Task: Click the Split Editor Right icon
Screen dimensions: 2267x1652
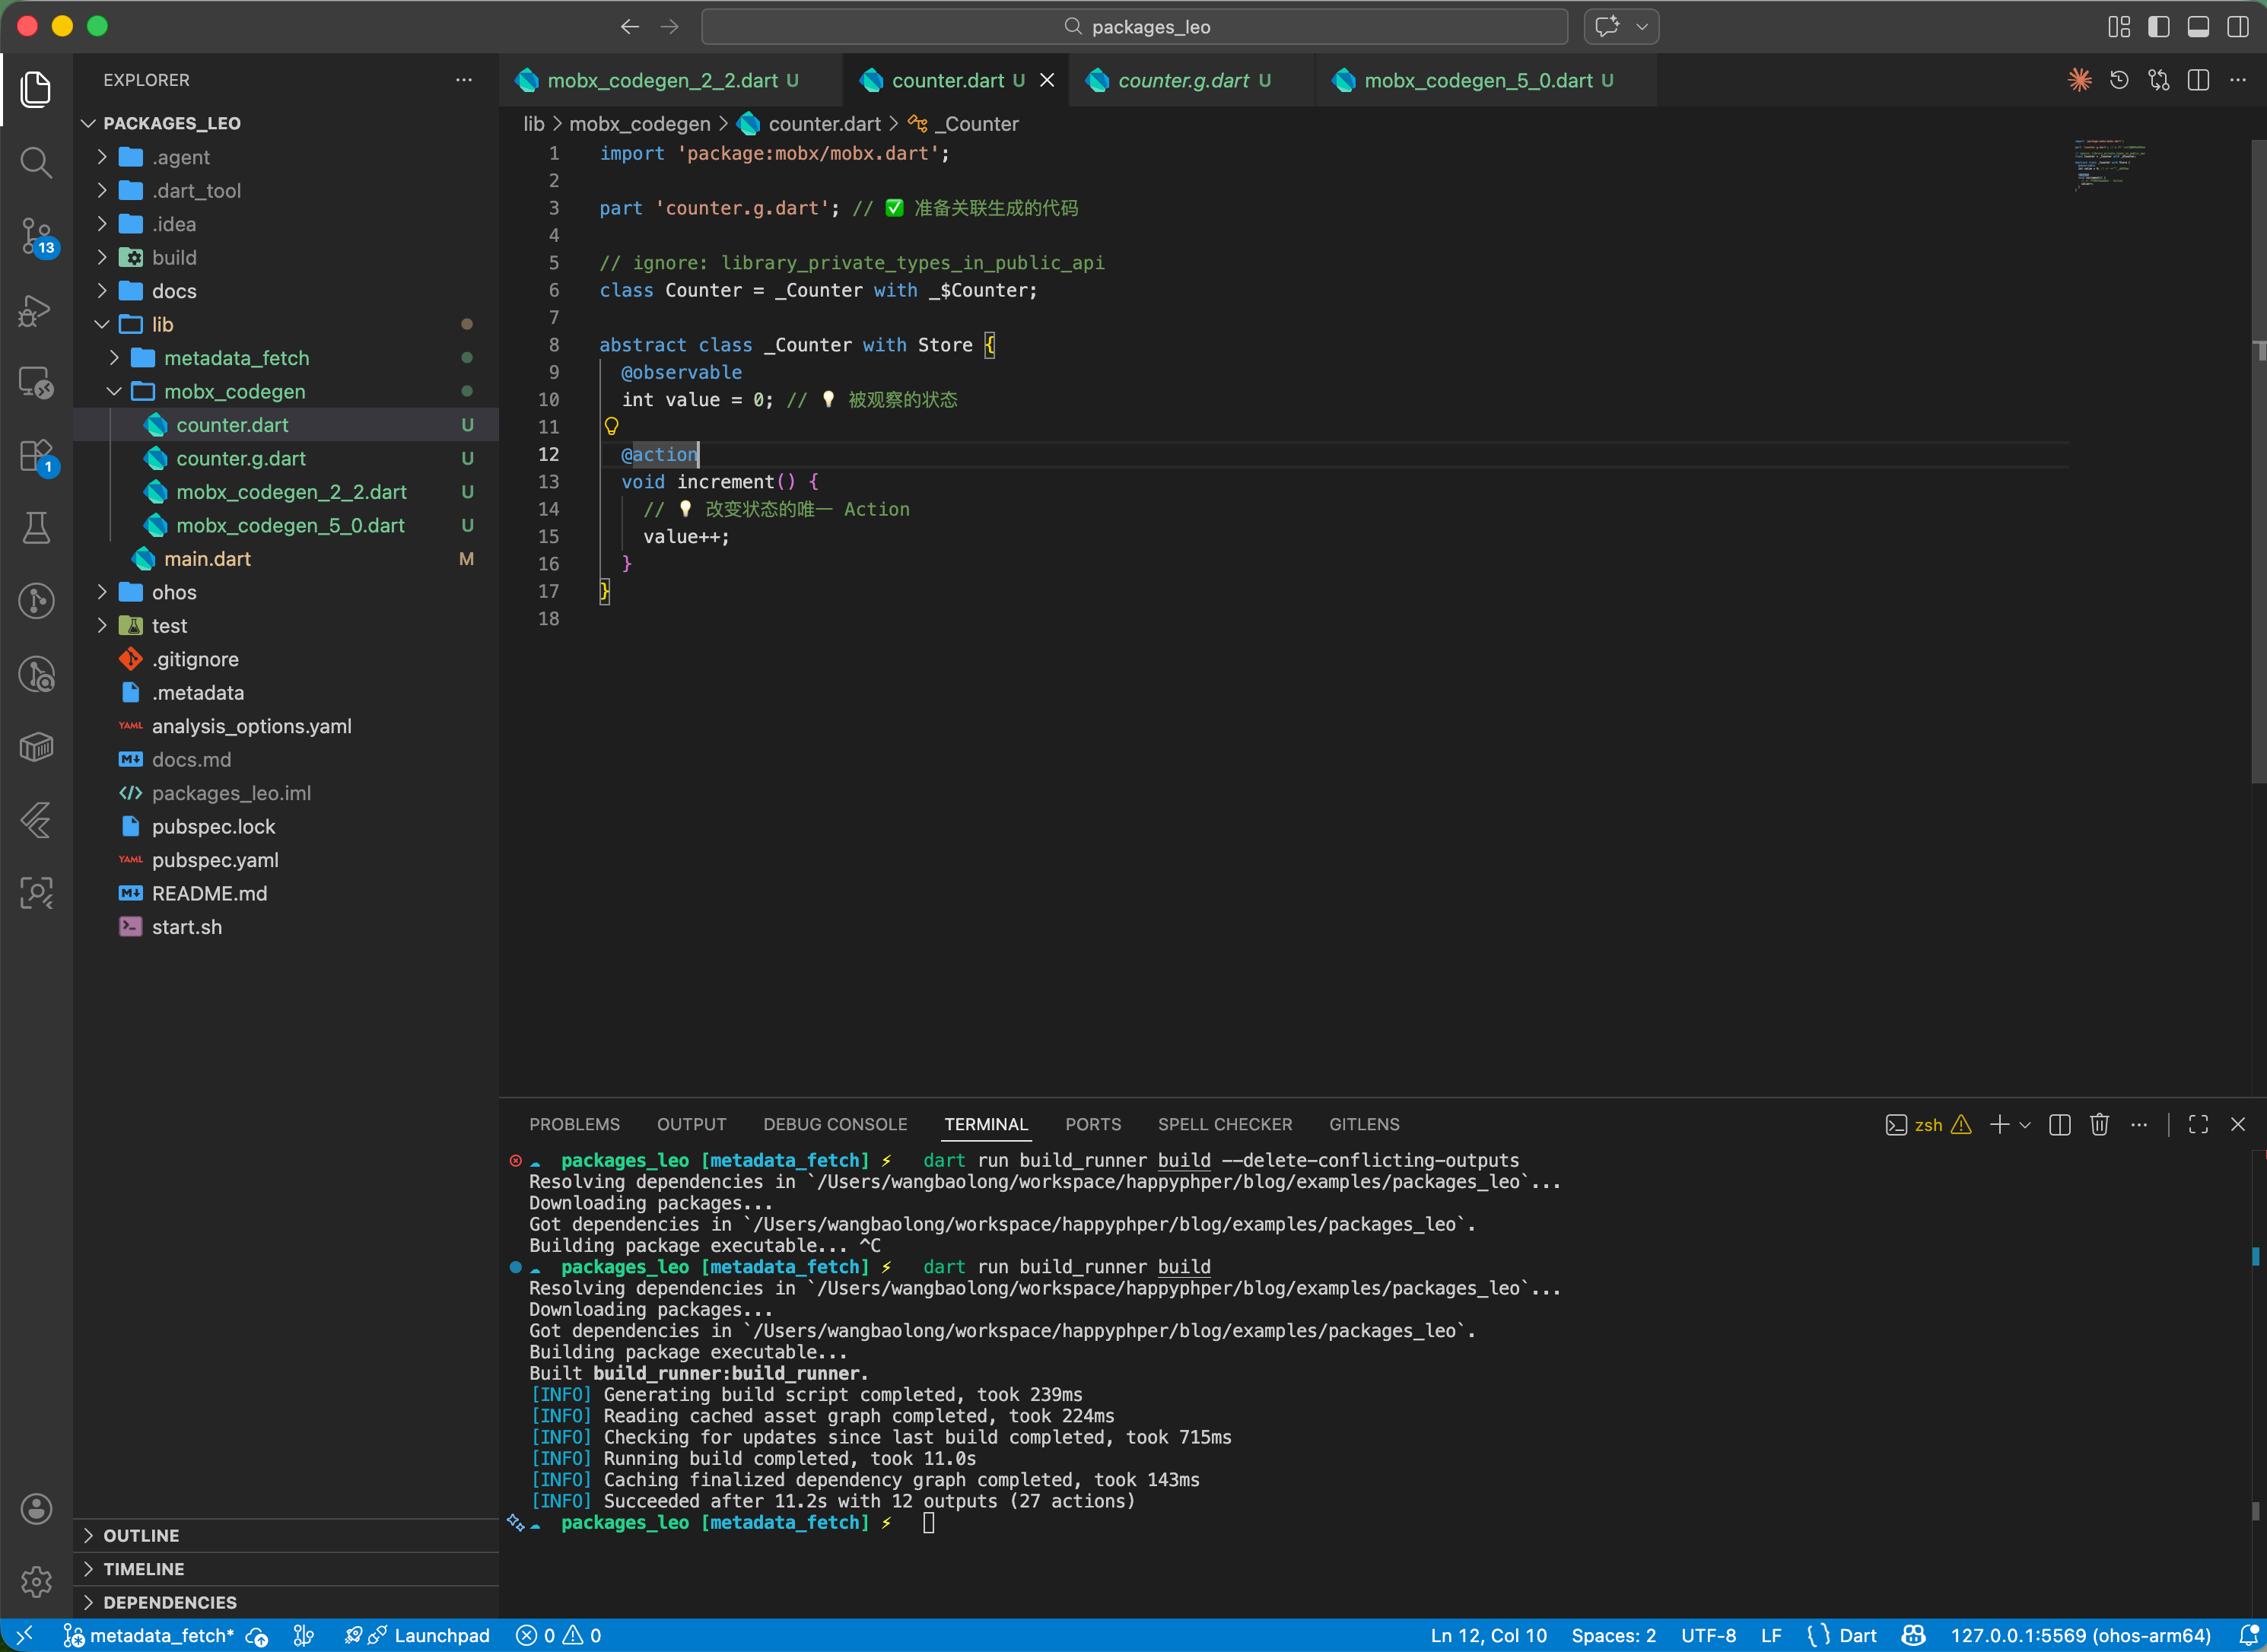Action: pos(2198,80)
